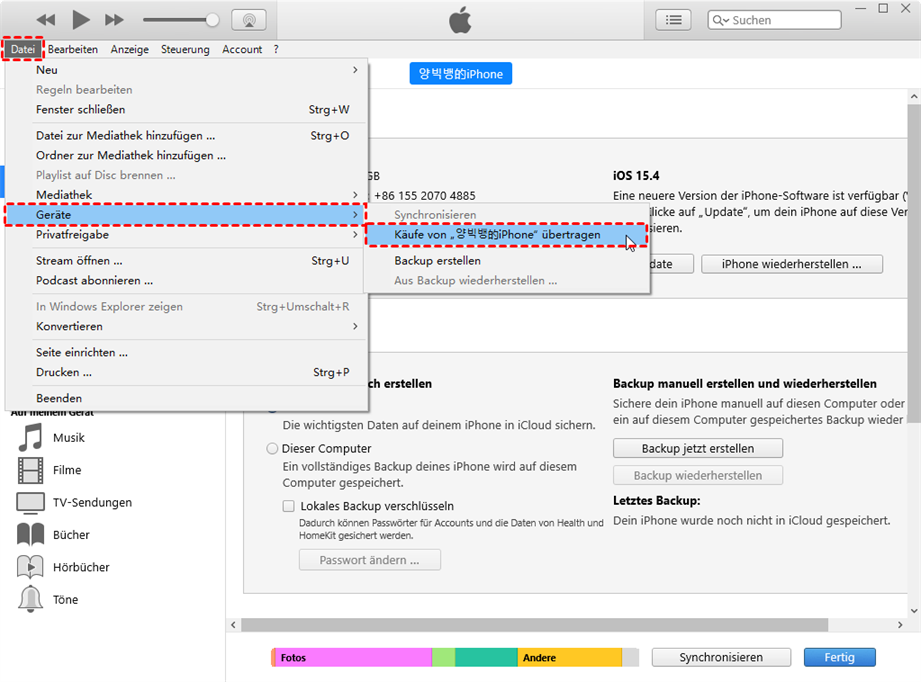Screen dimensions: 921x682
Task: Choose Drucken menu entry
Action: pos(186,372)
